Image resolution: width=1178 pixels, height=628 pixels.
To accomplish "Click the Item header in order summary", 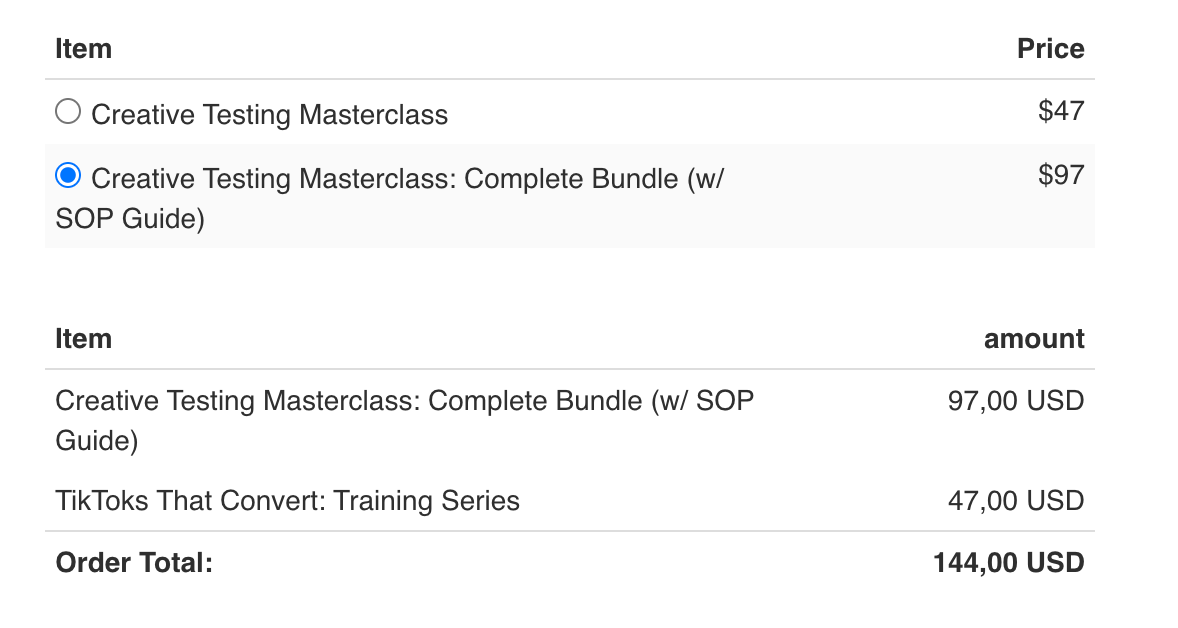I will [x=83, y=339].
